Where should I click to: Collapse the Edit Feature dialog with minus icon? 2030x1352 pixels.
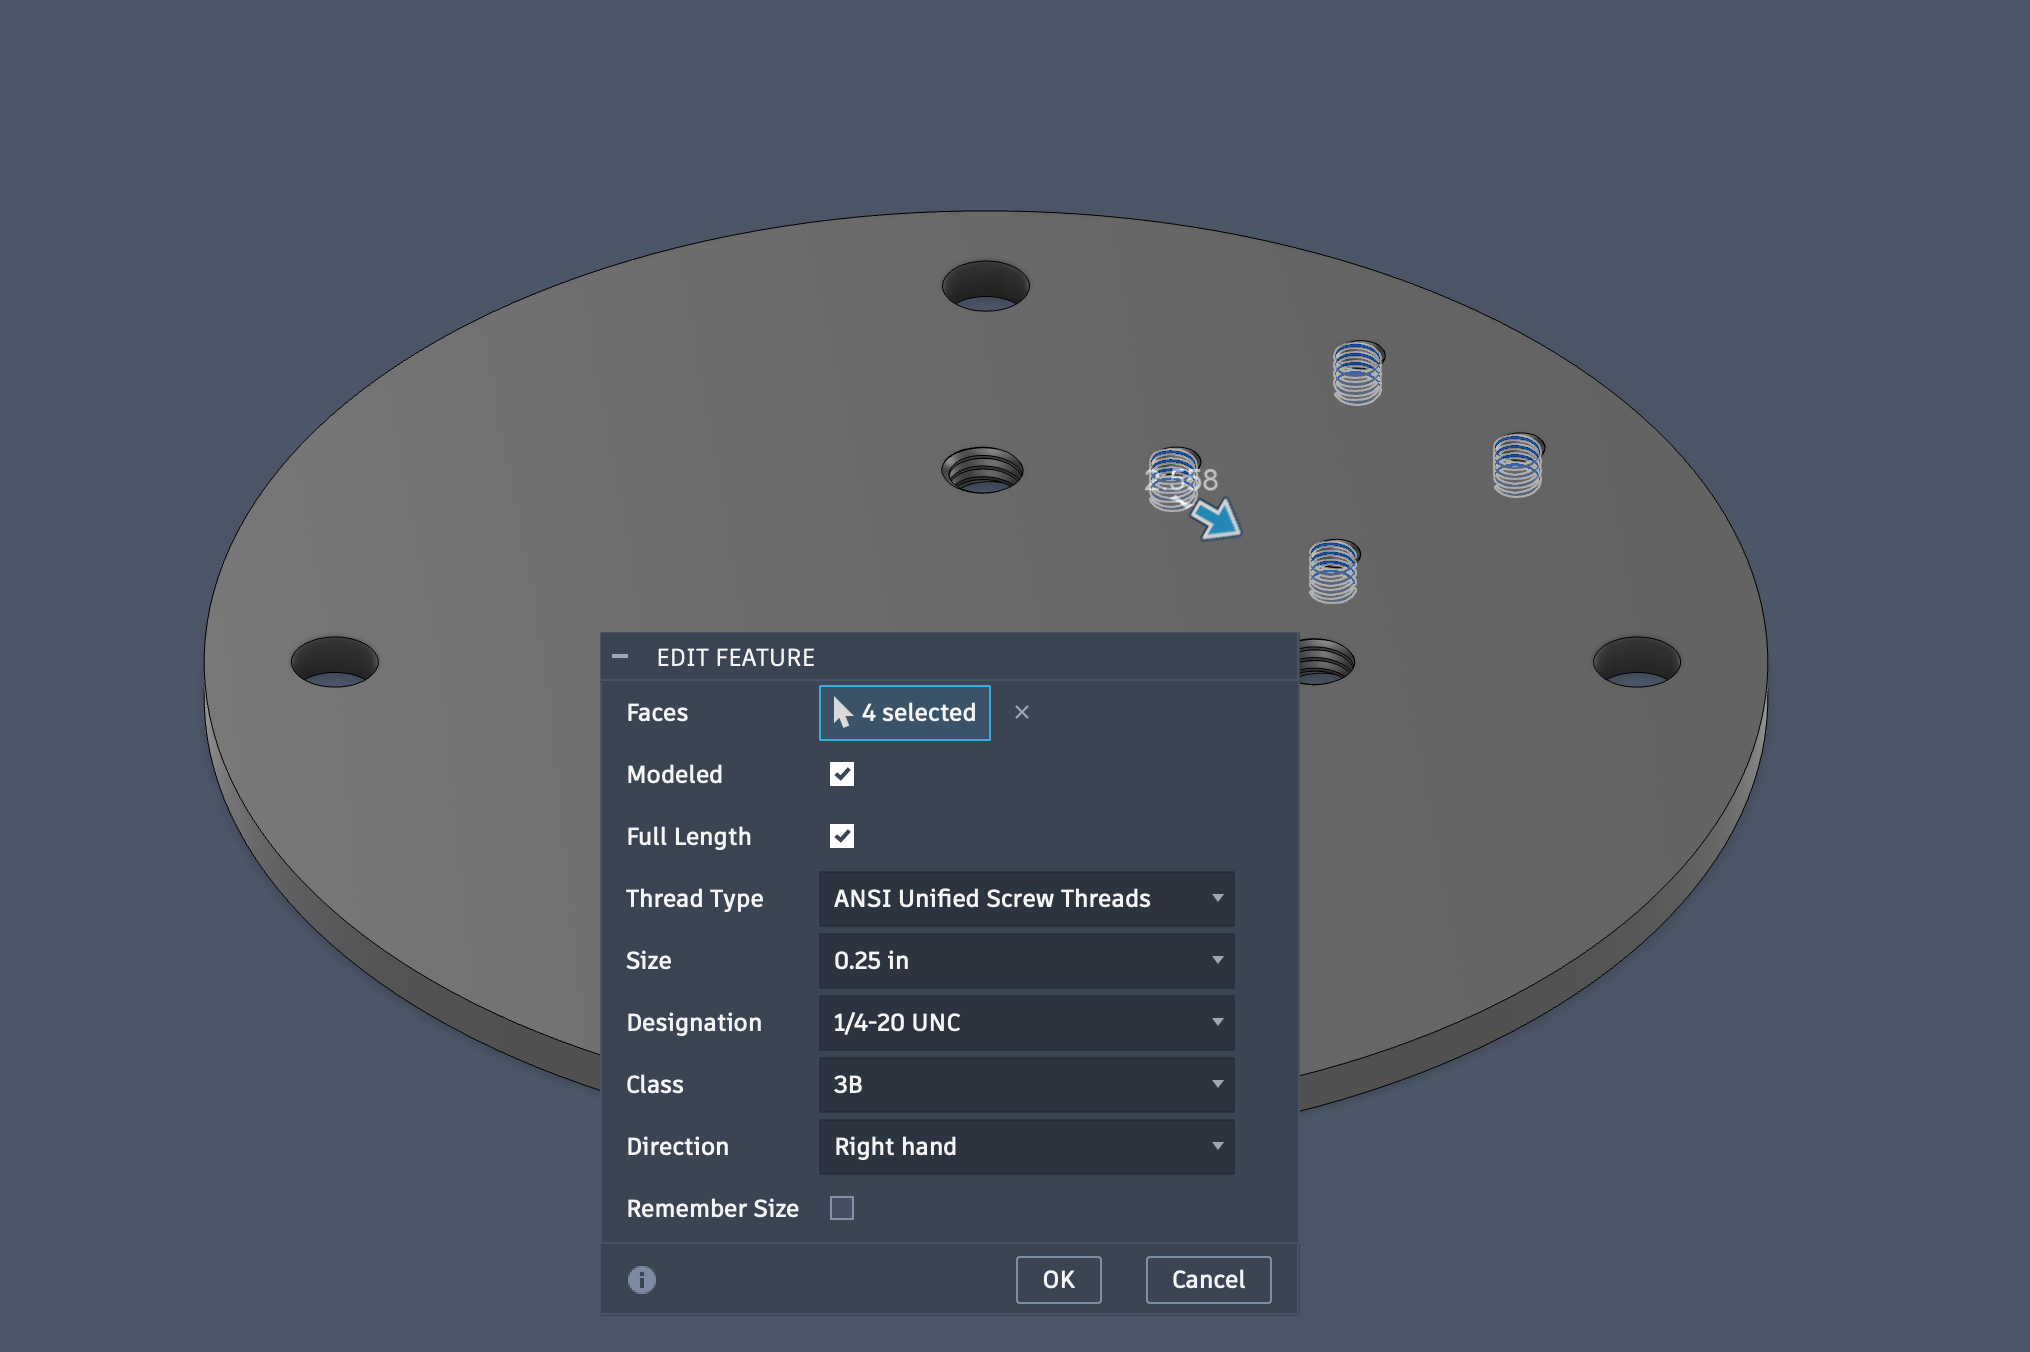coord(620,657)
